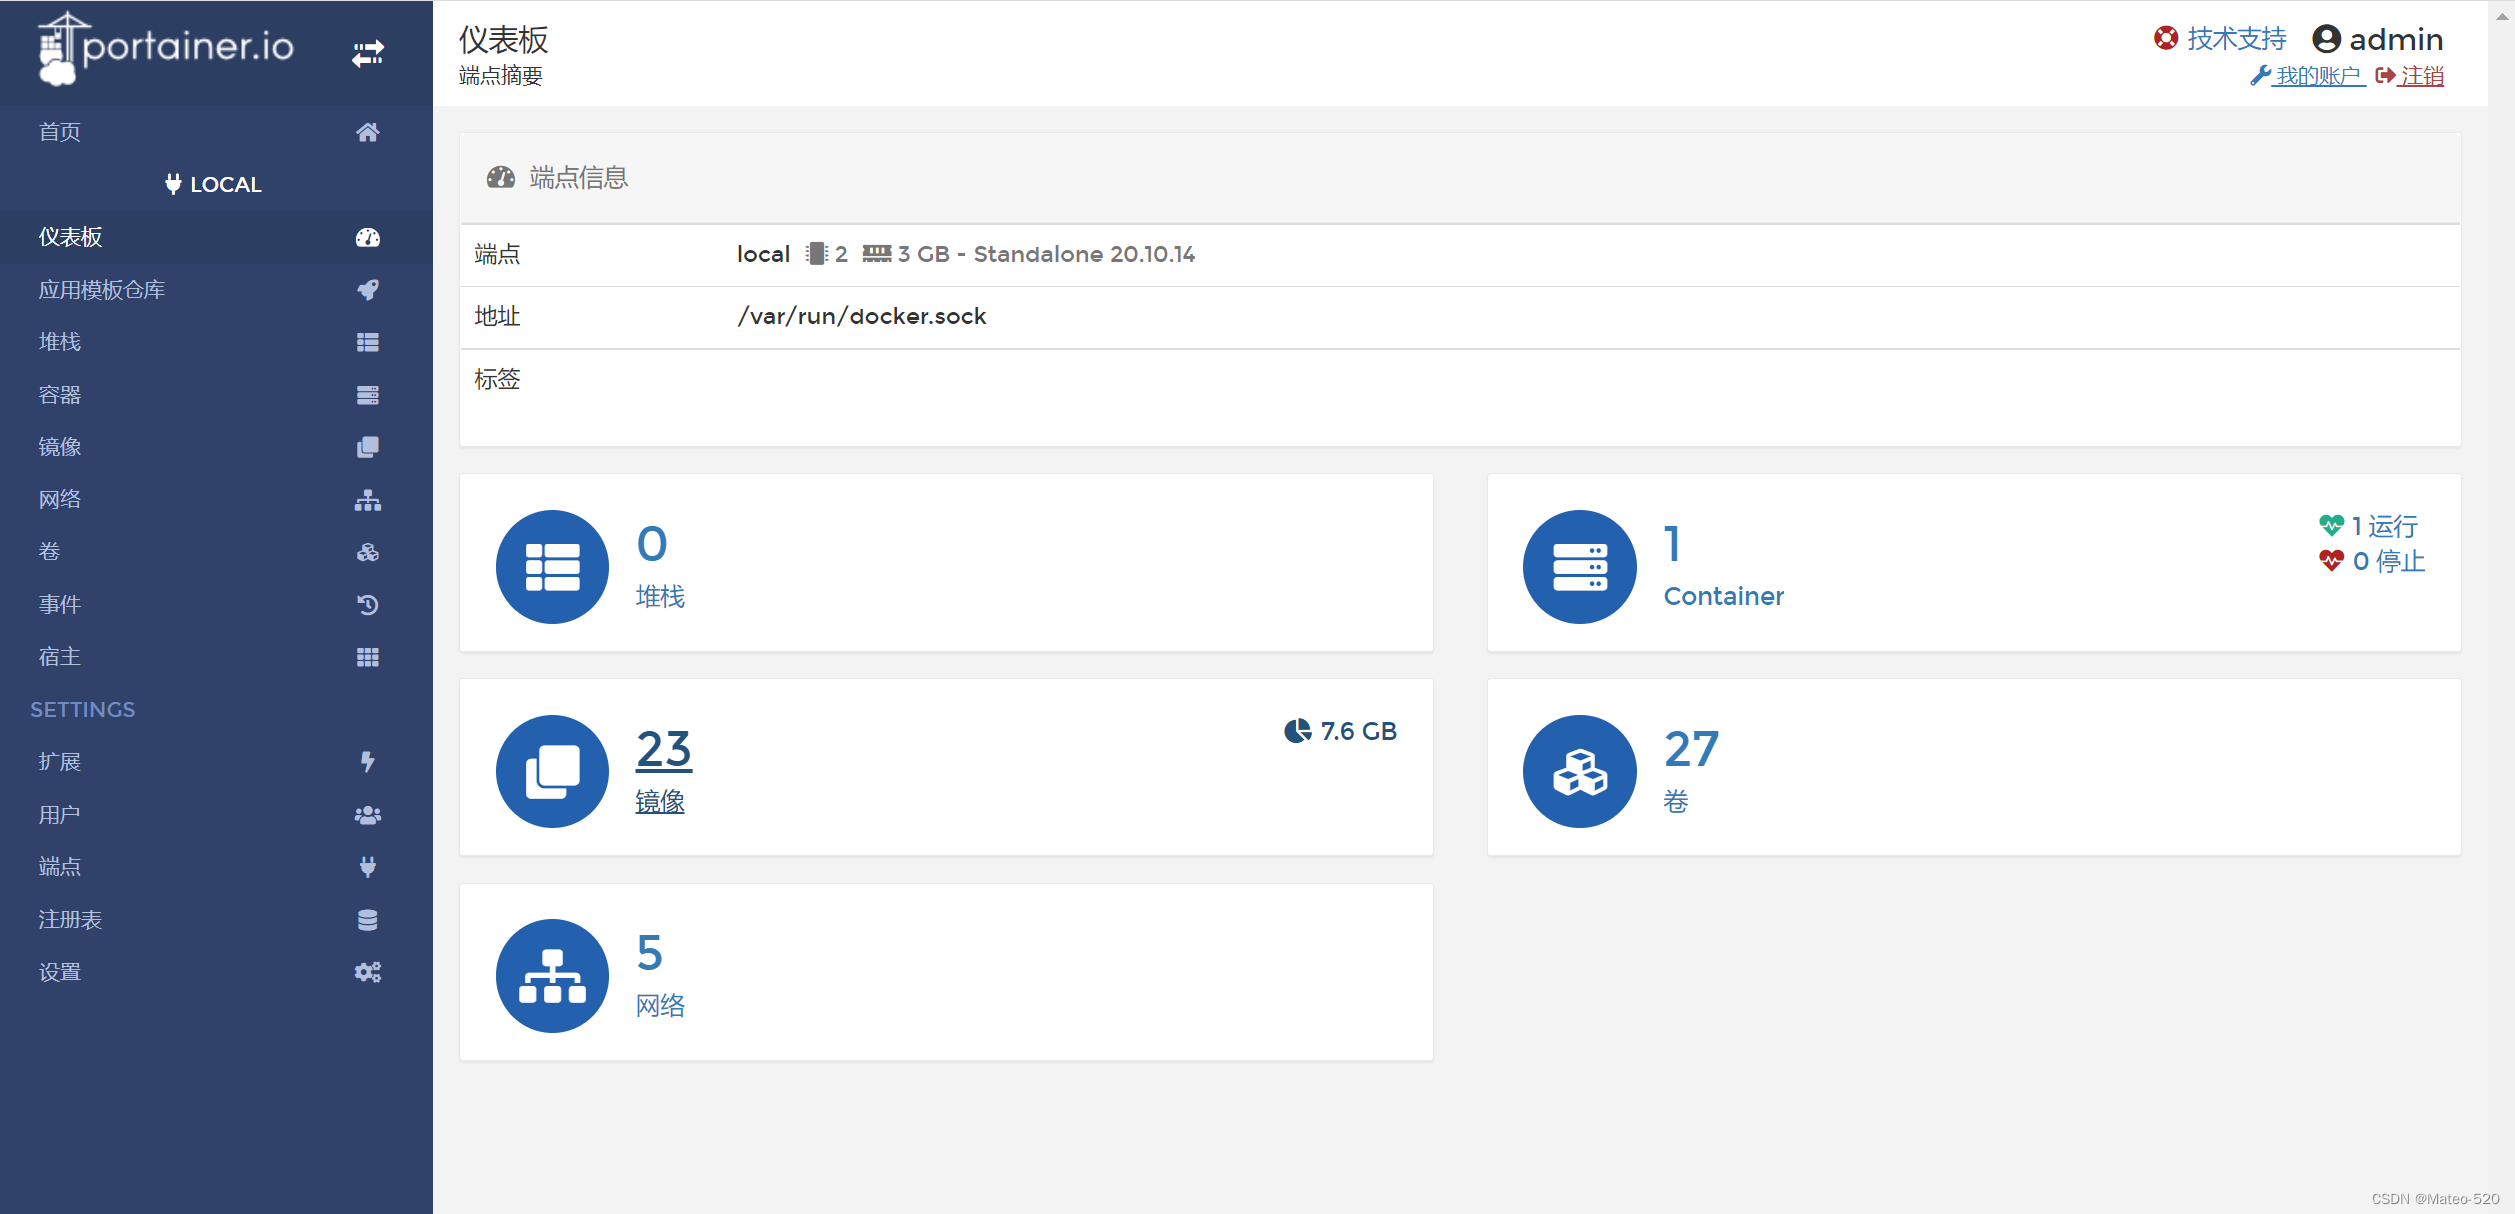Click the networks sitemap icon in sidebar
The width and height of the screenshot is (2515, 1214).
368,500
